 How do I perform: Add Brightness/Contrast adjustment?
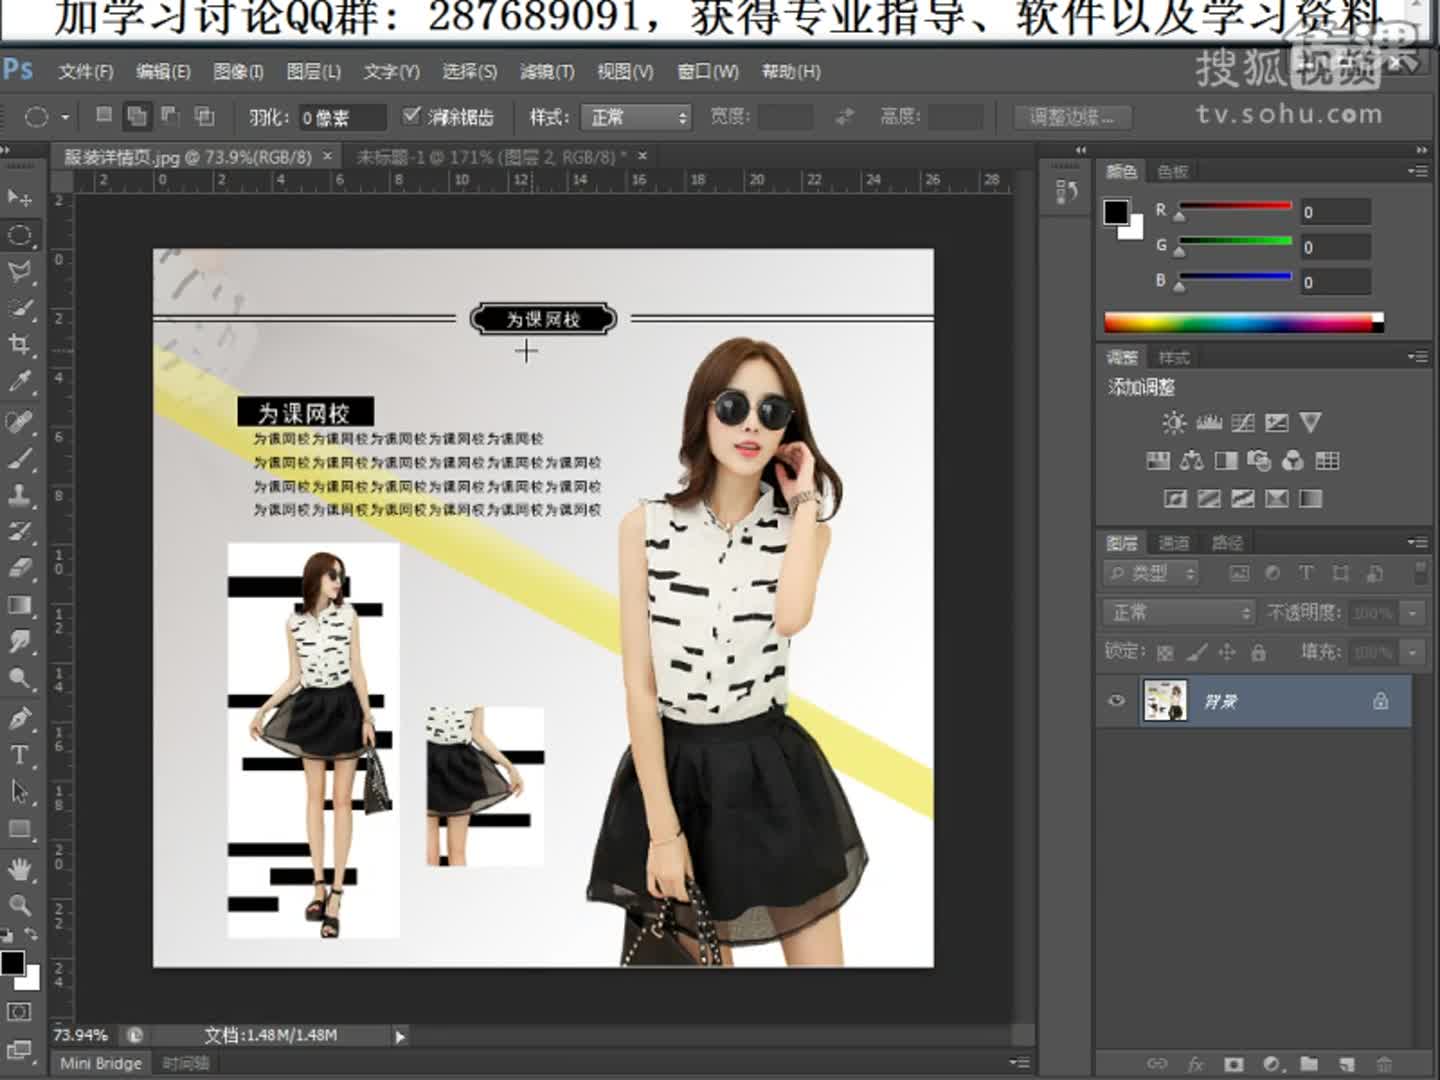click(1174, 423)
